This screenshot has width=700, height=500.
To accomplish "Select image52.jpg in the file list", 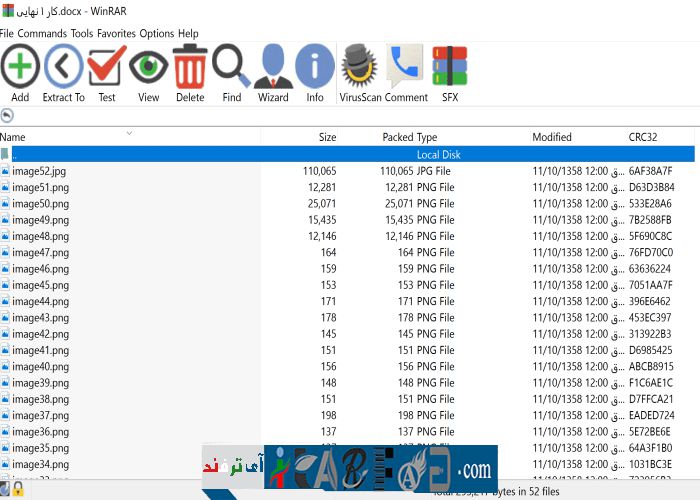I will point(39,171).
